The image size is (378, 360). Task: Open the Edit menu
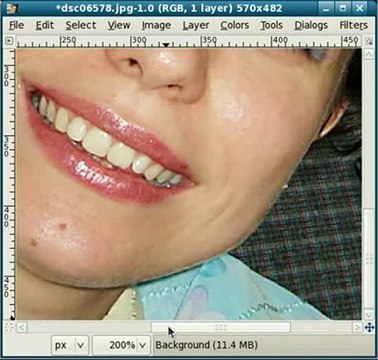click(45, 25)
